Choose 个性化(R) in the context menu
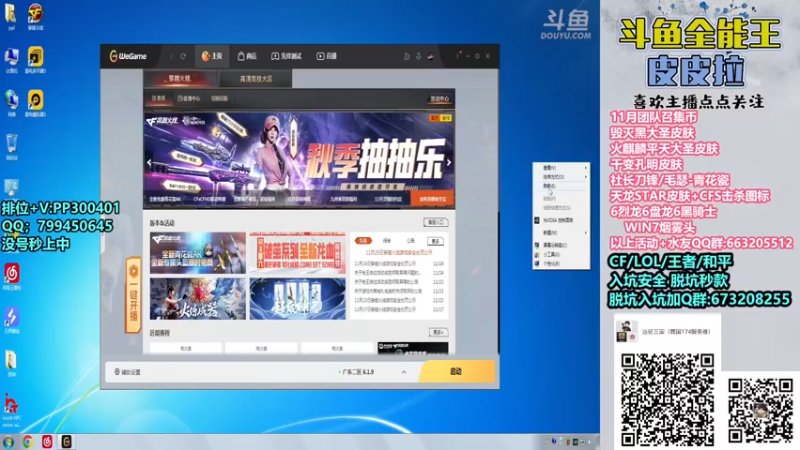800x450 pixels. coord(561,264)
